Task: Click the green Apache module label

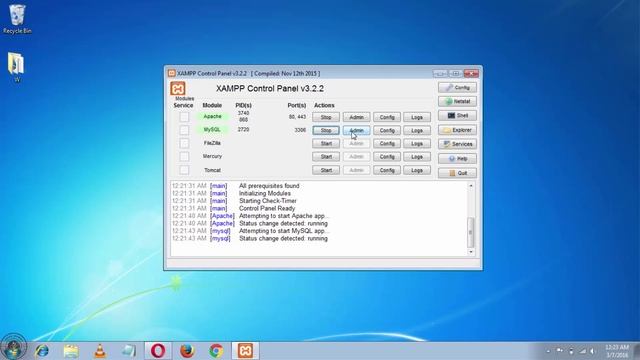Action: click(212, 116)
